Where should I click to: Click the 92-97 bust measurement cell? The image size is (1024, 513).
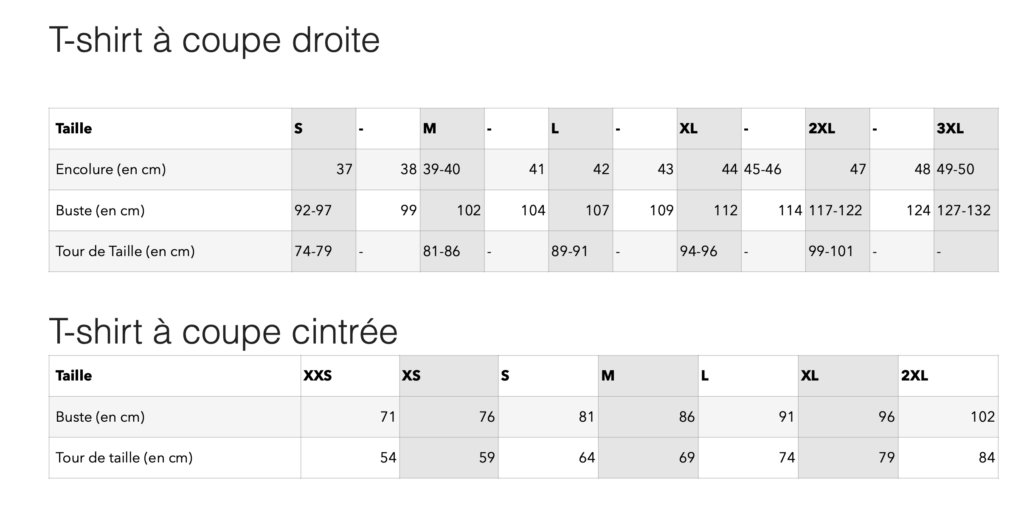[x=324, y=210]
